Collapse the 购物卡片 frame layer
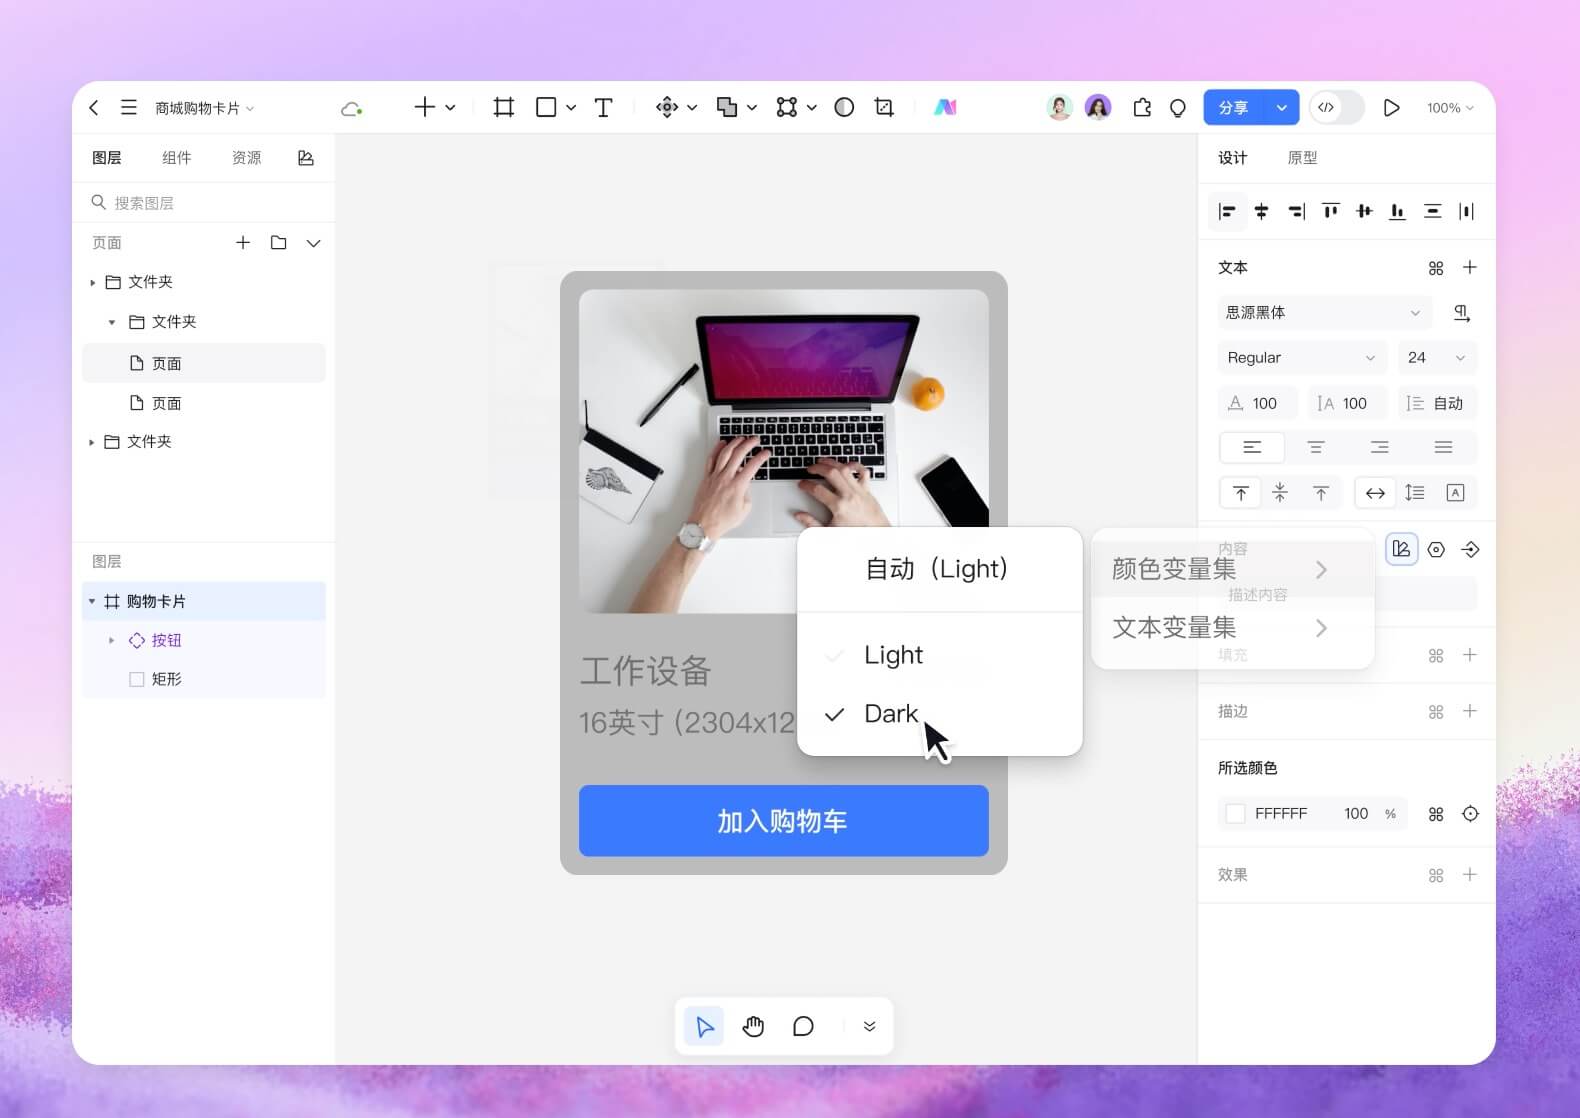This screenshot has width=1580, height=1118. tap(92, 601)
